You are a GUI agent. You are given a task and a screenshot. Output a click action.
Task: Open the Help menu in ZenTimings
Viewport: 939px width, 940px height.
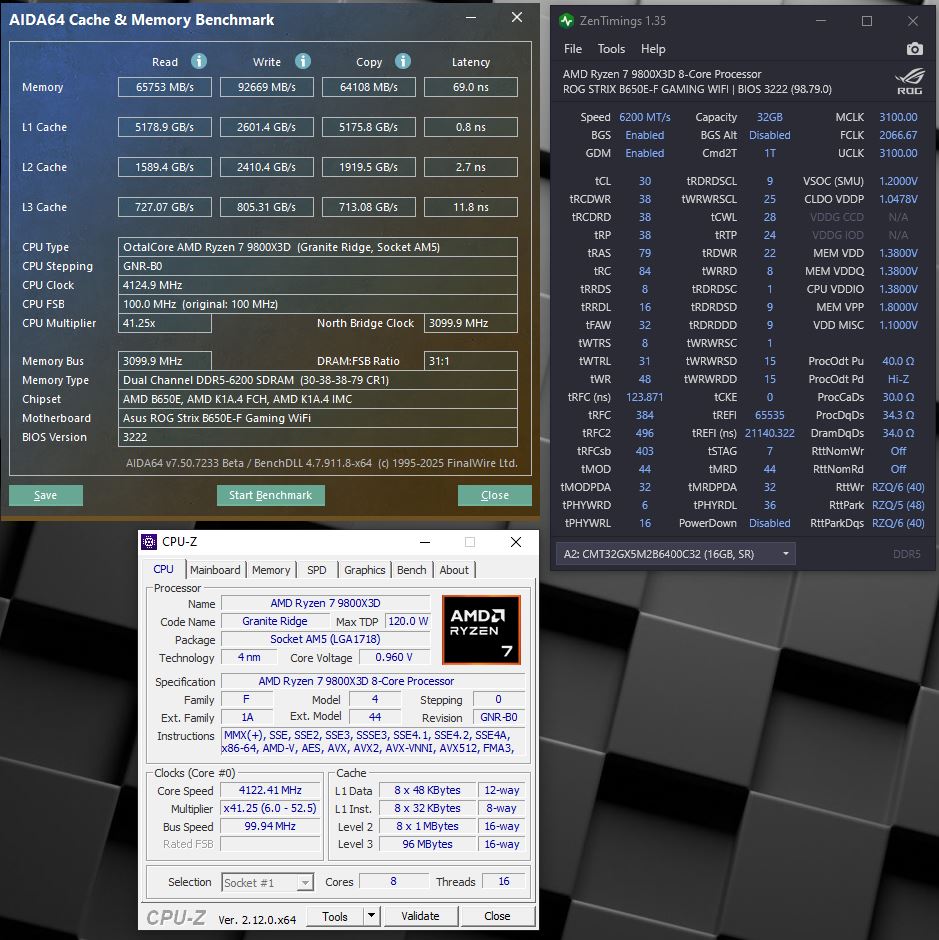pyautogui.click(x=653, y=49)
